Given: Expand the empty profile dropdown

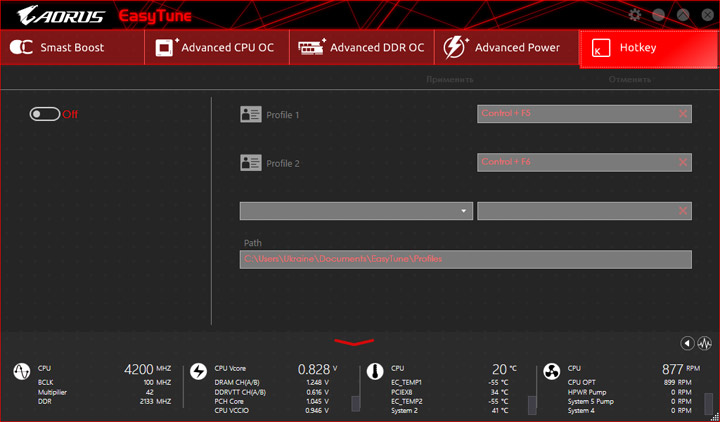Looking at the screenshot, I should point(356,211).
